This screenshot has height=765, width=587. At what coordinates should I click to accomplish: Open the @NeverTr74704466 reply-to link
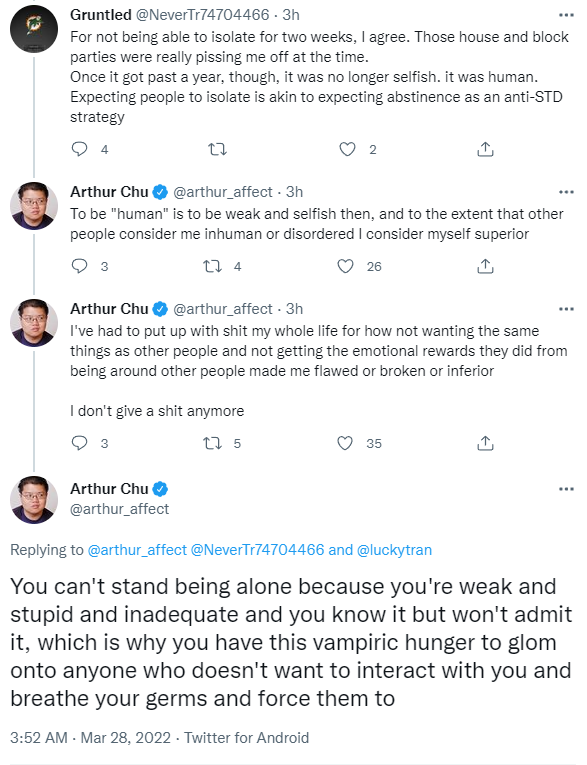click(x=257, y=550)
